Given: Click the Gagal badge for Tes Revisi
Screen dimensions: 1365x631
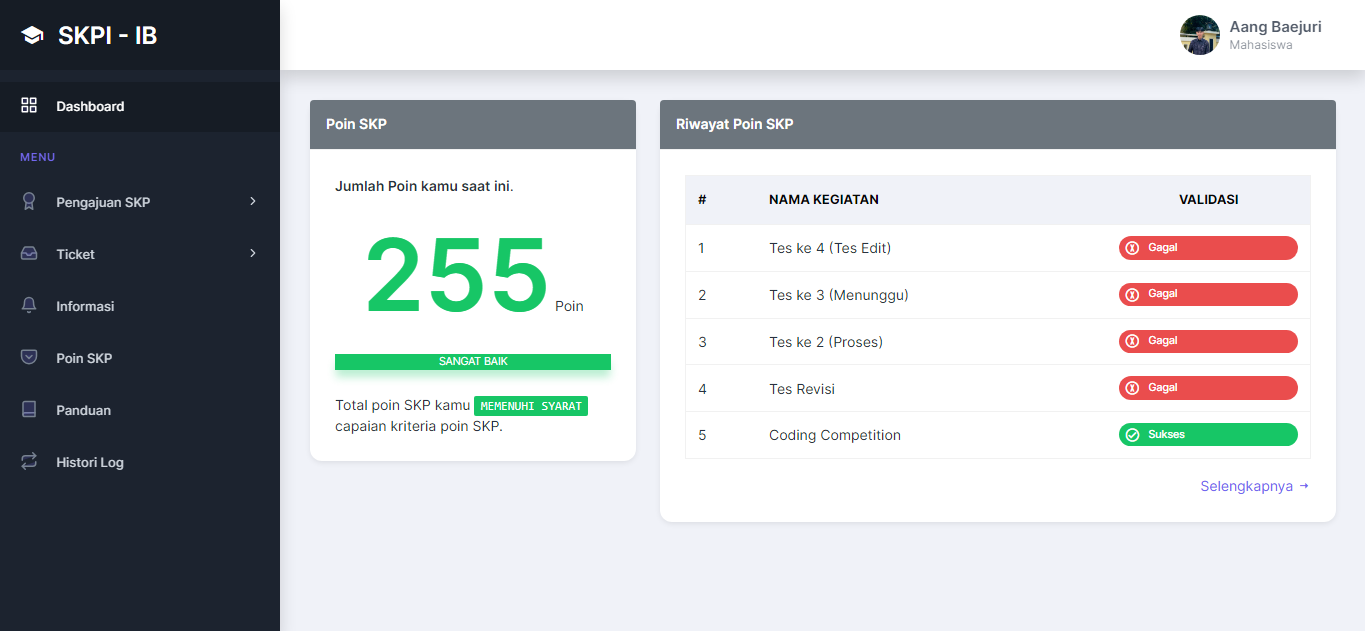Looking at the screenshot, I should [1207, 388].
